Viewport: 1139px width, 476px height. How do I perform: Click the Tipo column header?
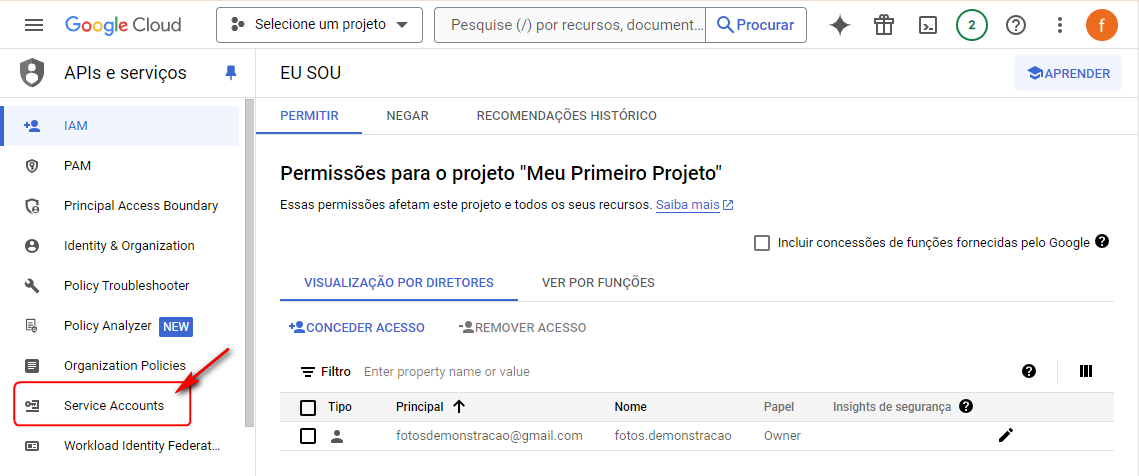[340, 407]
